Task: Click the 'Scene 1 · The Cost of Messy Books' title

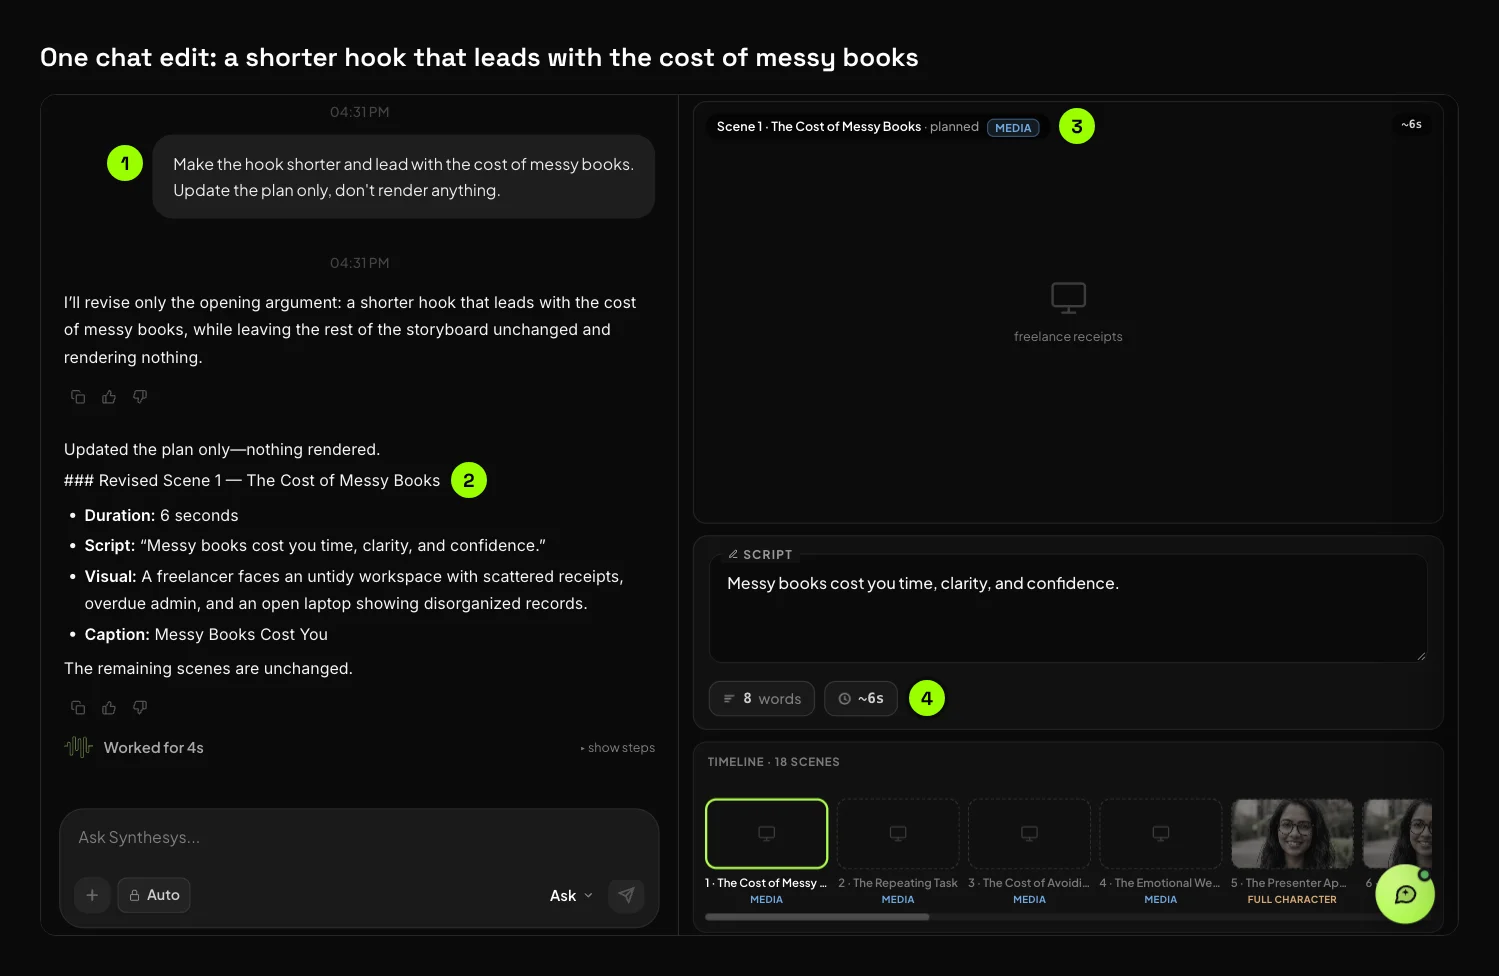Action: coord(819,127)
